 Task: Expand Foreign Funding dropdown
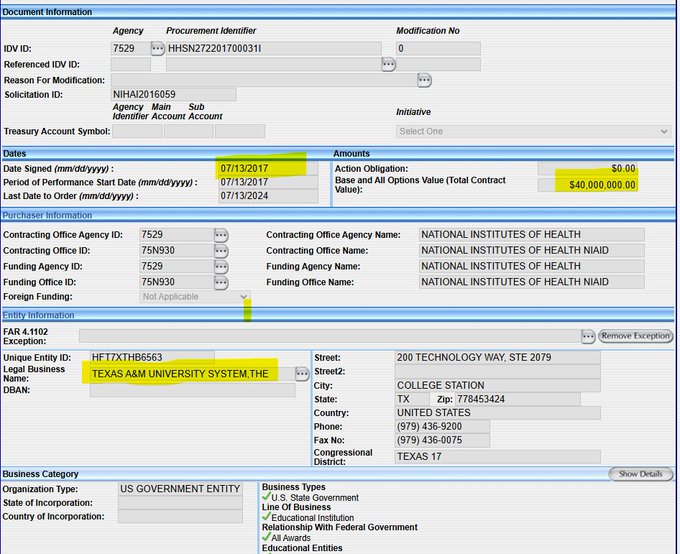(195, 297)
